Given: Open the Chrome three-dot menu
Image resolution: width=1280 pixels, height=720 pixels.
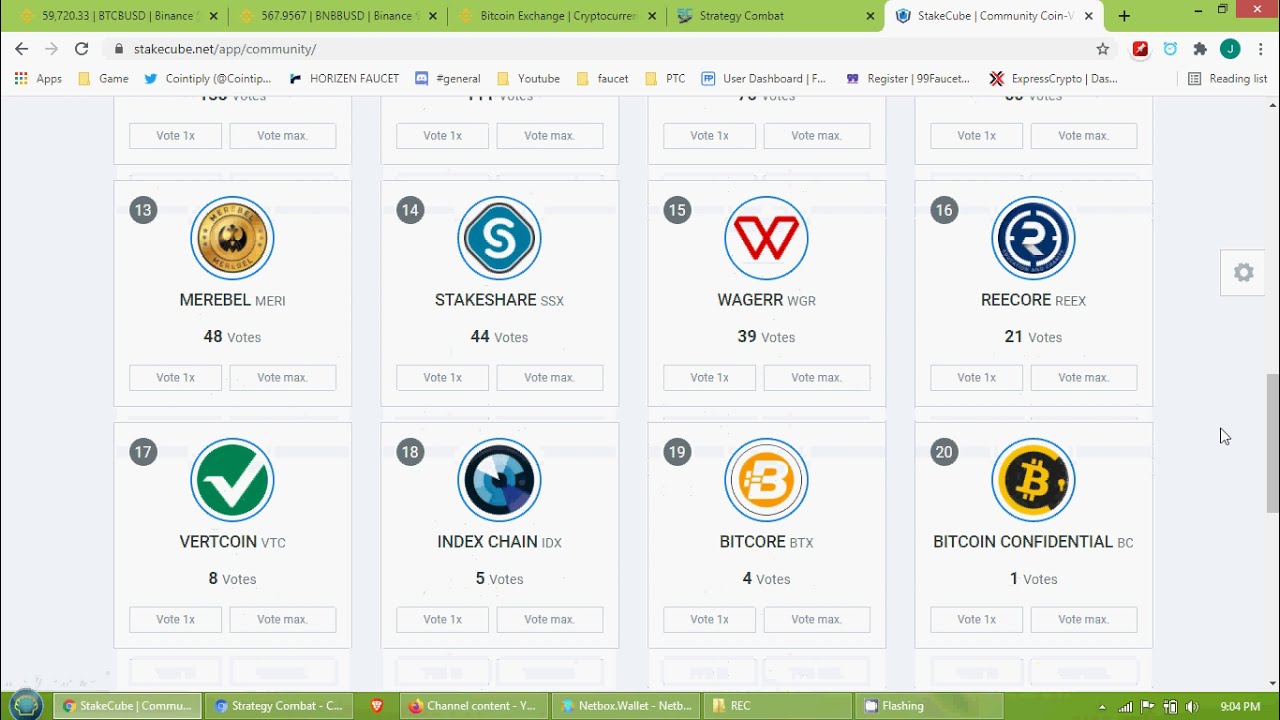Looking at the screenshot, I should 1260,49.
